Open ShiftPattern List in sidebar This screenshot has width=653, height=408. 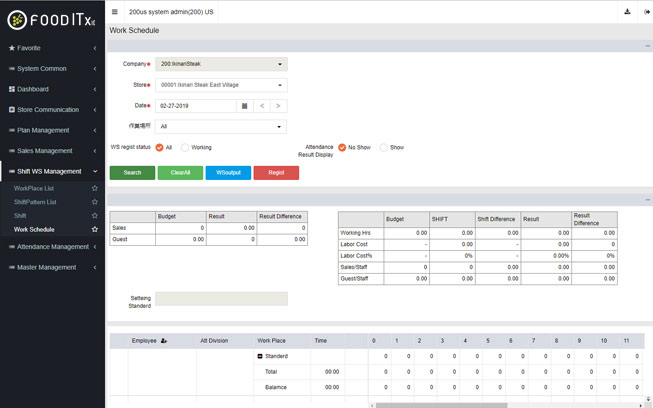[35, 202]
